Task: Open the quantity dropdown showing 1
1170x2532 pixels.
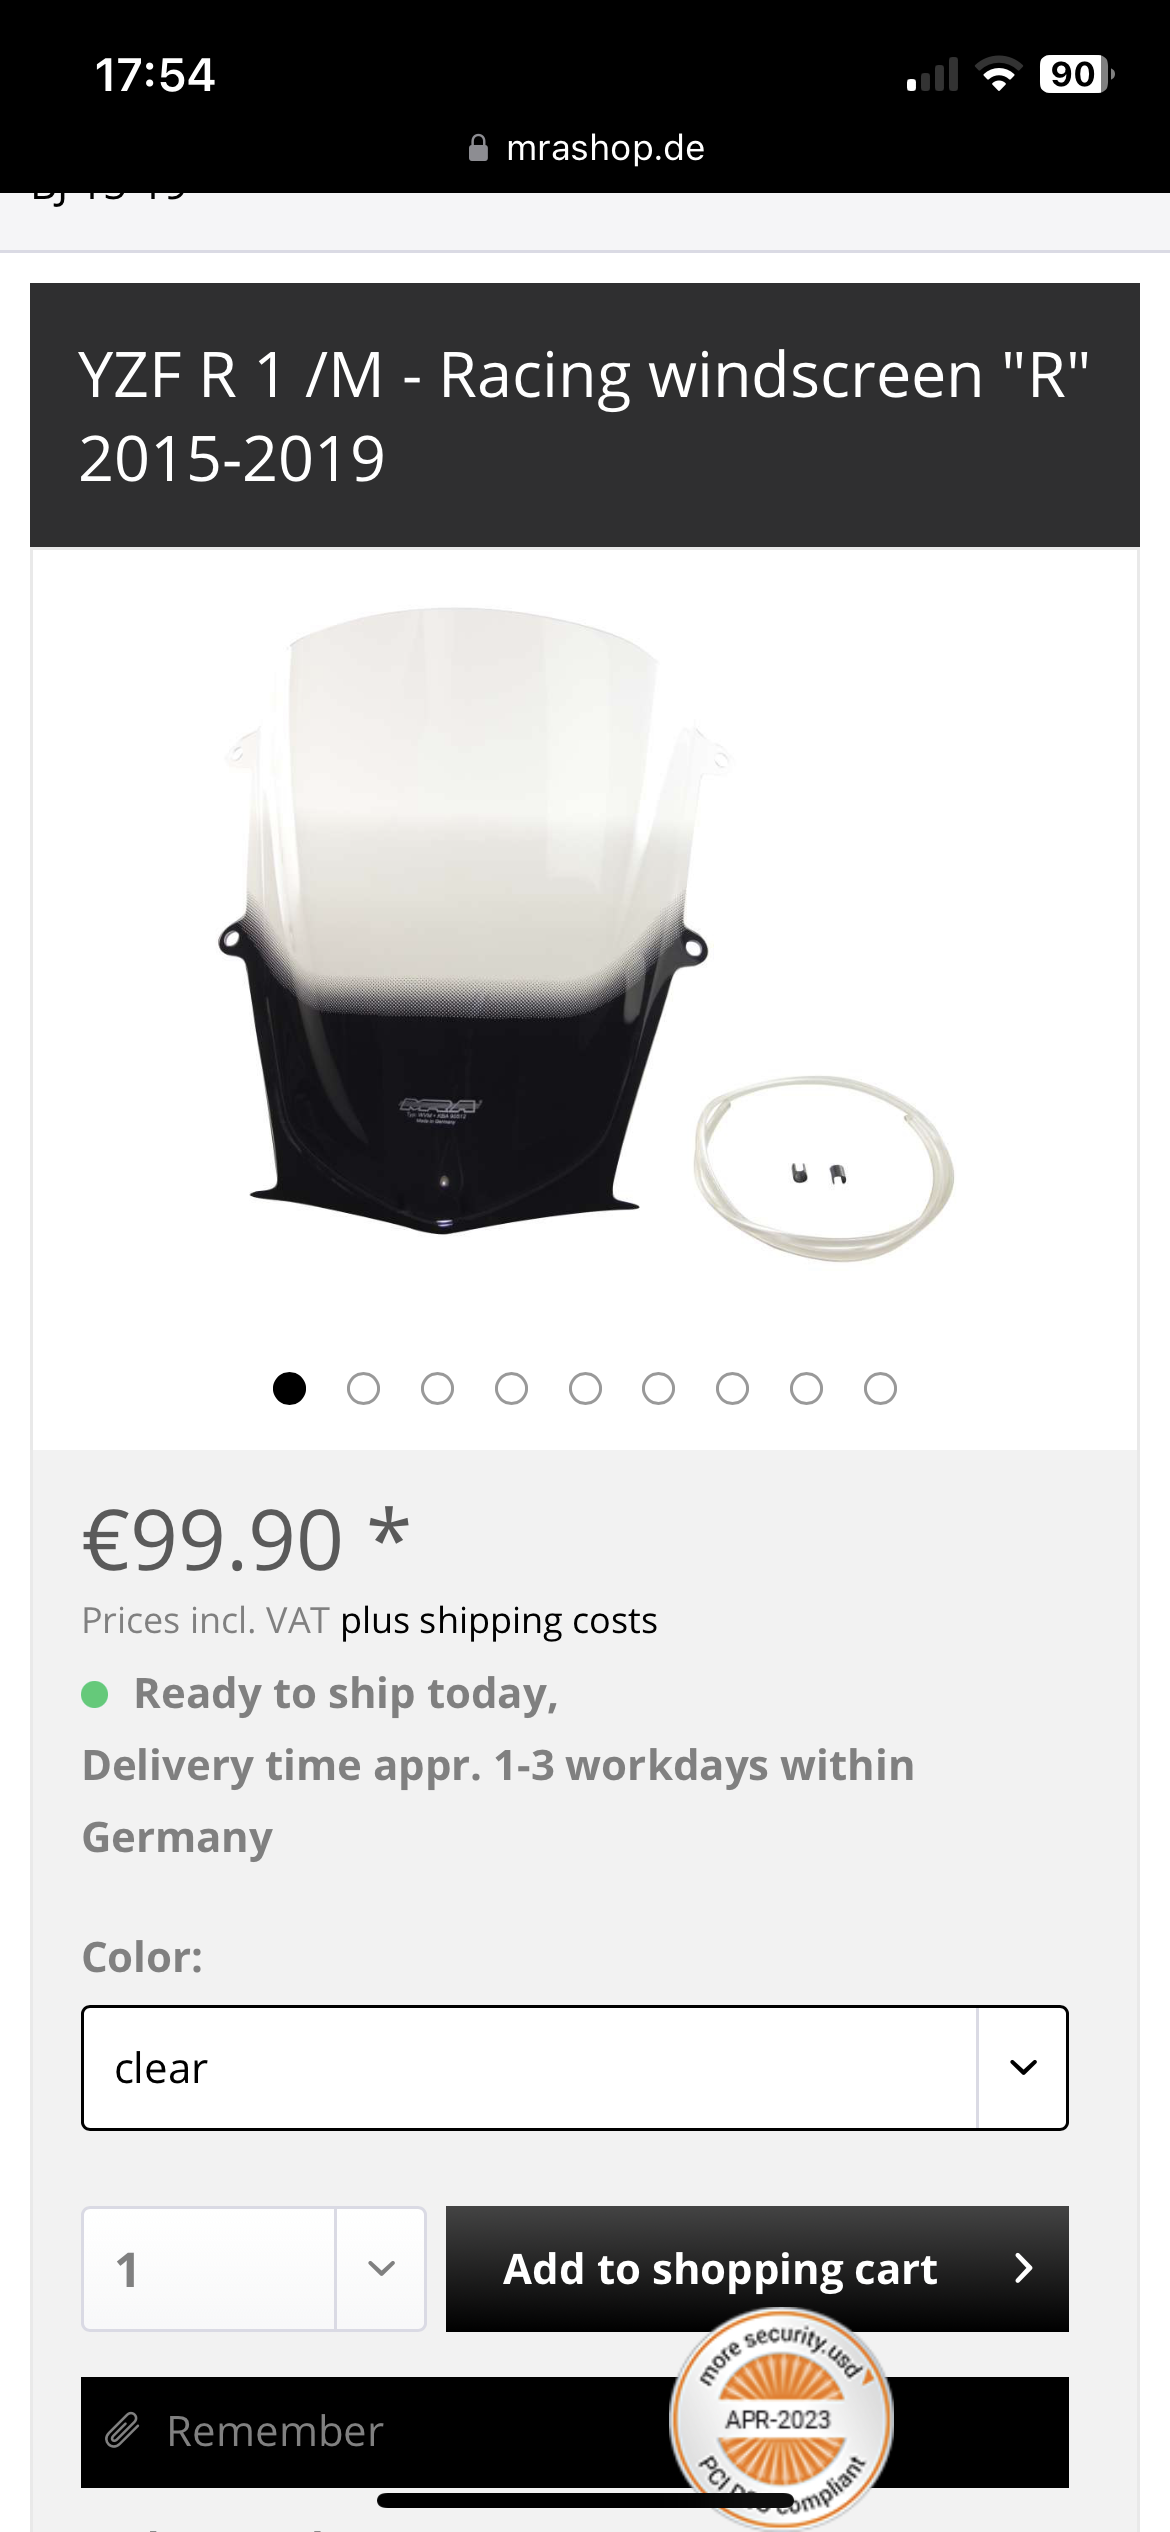Action: click(254, 2268)
